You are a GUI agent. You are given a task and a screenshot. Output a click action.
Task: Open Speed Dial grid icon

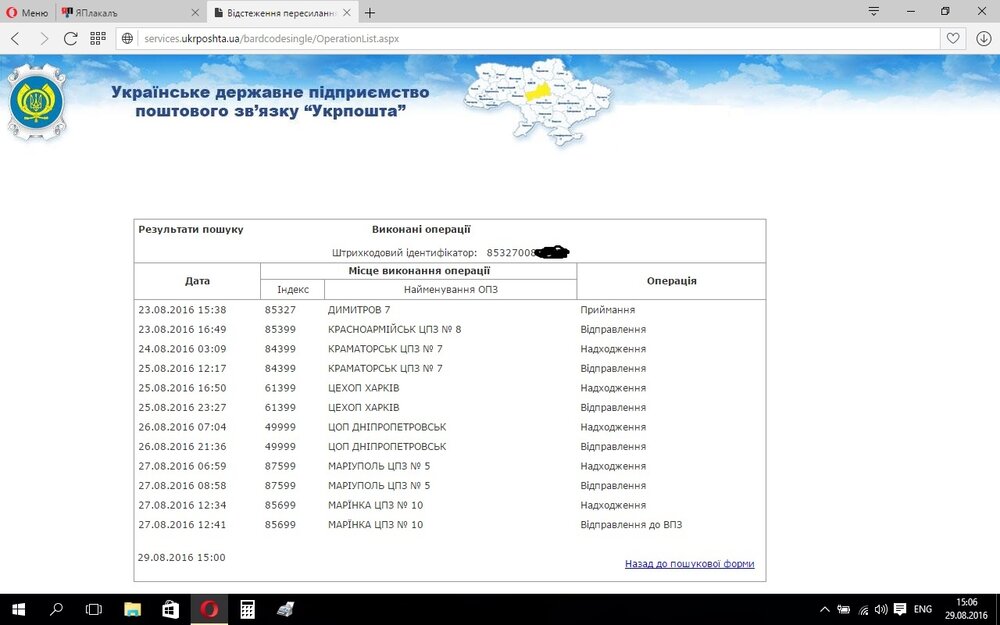[x=98, y=38]
